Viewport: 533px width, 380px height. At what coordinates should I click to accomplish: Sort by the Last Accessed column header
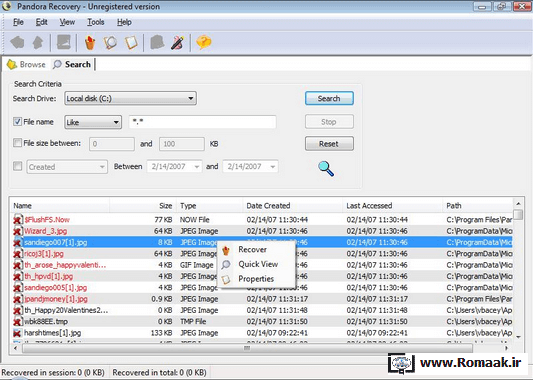point(392,206)
